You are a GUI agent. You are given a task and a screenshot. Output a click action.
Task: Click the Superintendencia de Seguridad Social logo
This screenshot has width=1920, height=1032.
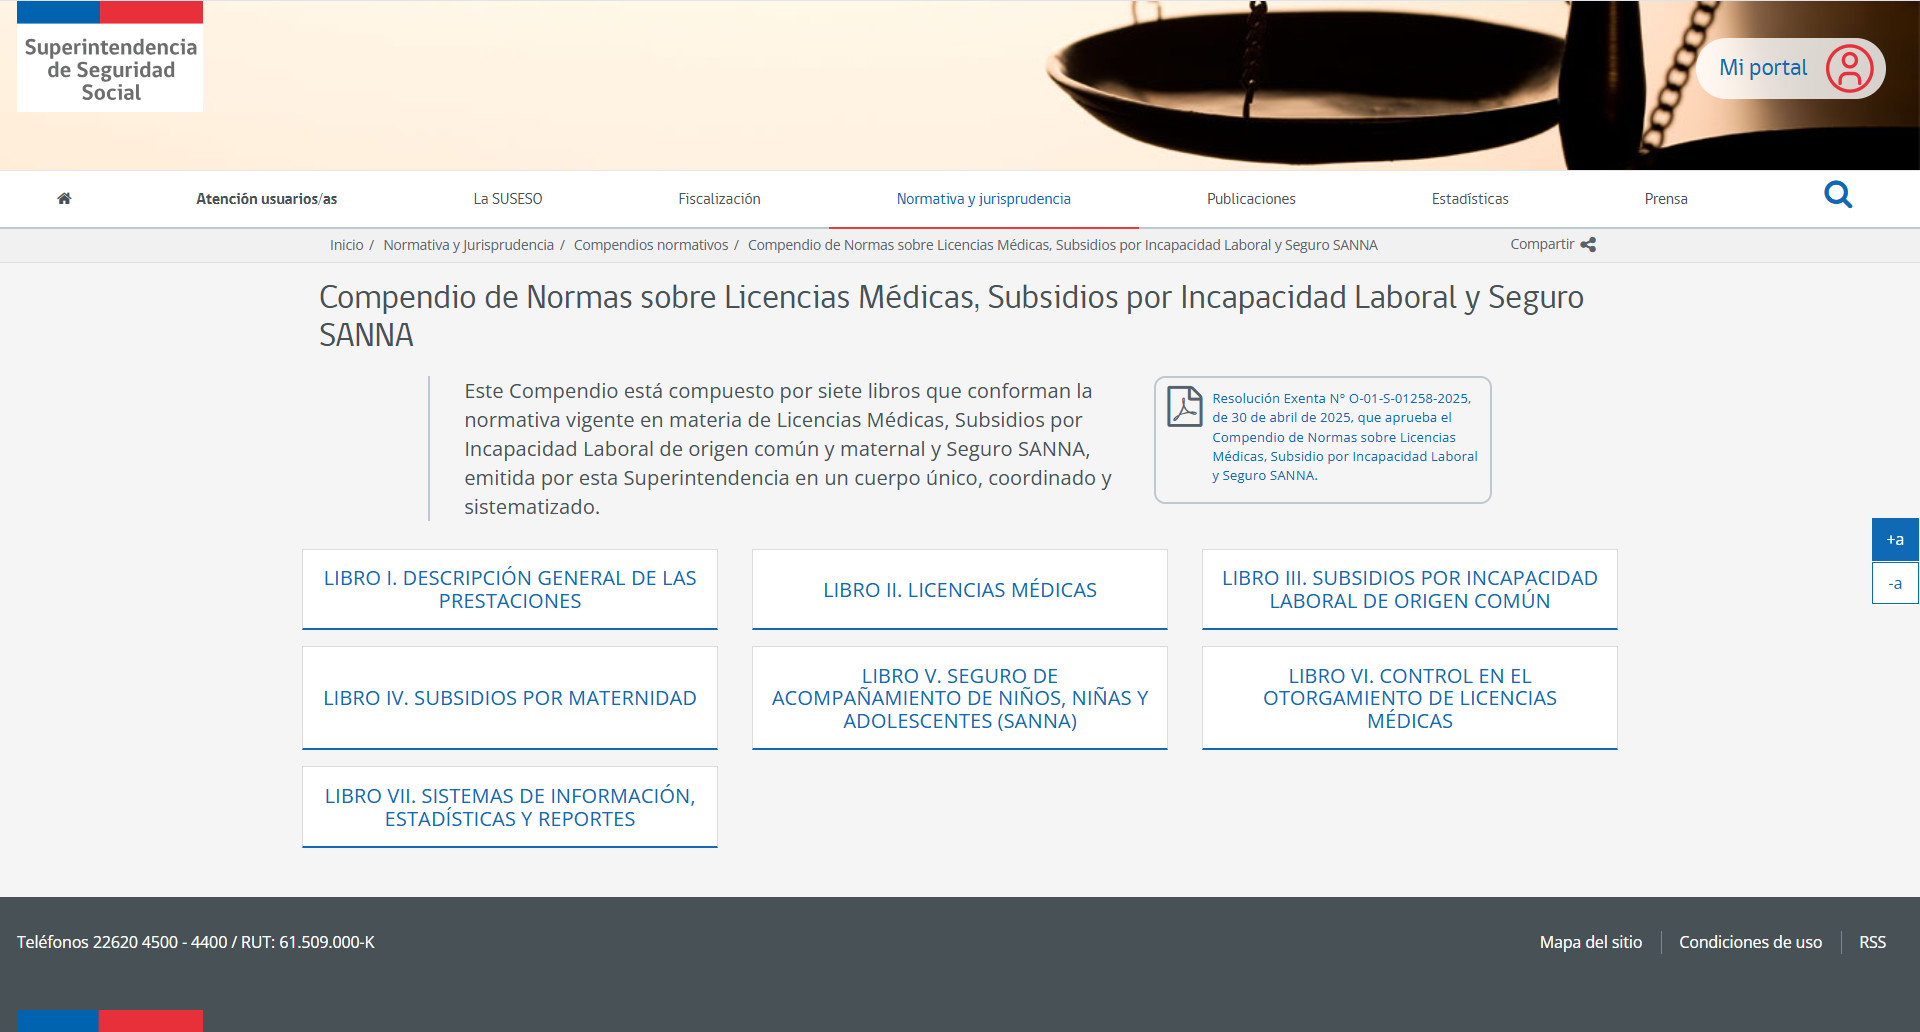pyautogui.click(x=110, y=58)
